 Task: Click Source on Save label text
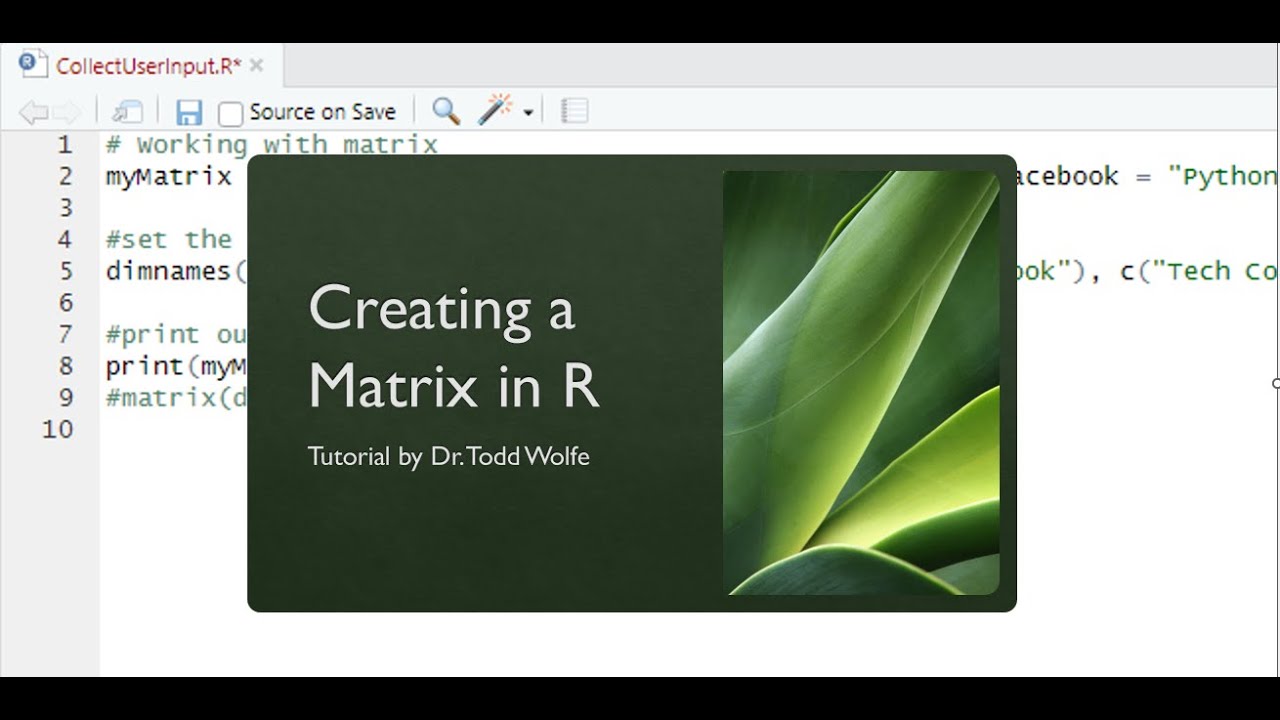322,112
